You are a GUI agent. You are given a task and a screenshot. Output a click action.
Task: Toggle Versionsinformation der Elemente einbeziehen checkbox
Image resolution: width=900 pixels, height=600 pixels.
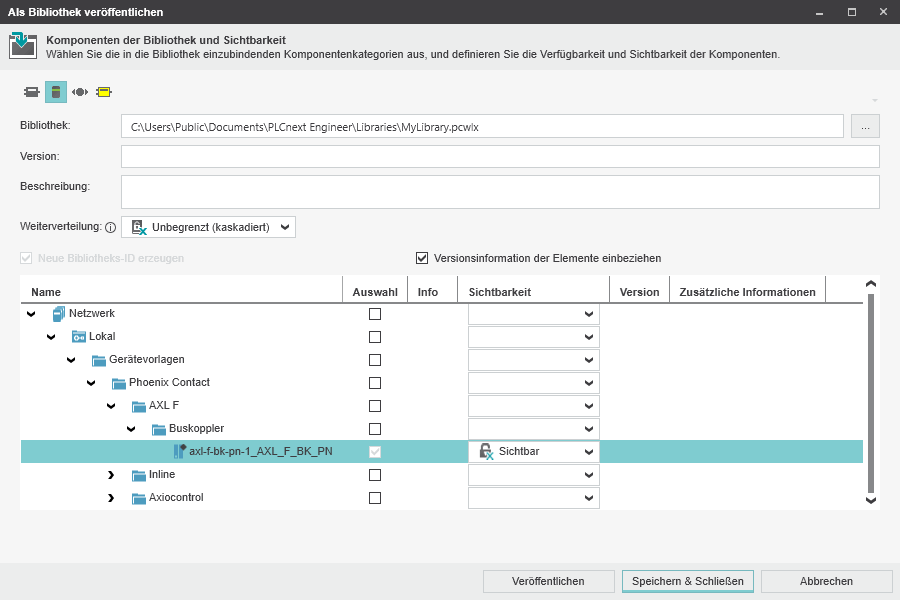[x=422, y=258]
